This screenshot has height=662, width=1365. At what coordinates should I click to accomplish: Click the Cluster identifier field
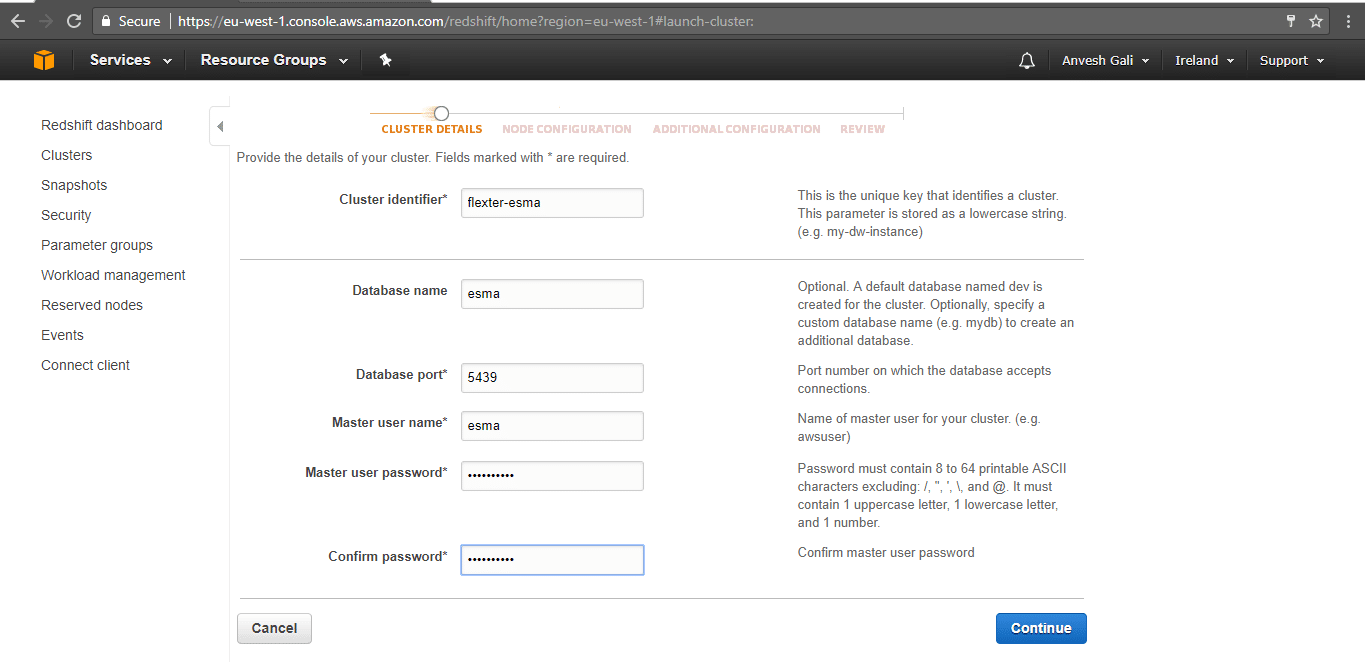point(552,203)
